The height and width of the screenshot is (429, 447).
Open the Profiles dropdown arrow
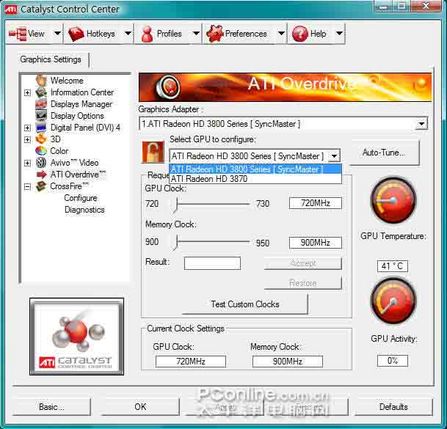point(196,33)
